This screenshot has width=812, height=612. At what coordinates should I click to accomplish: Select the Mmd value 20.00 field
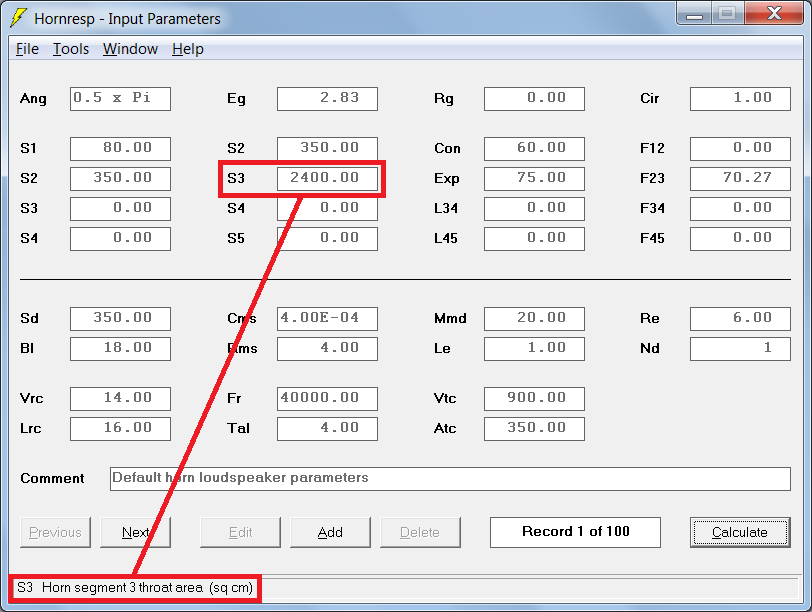(x=534, y=319)
